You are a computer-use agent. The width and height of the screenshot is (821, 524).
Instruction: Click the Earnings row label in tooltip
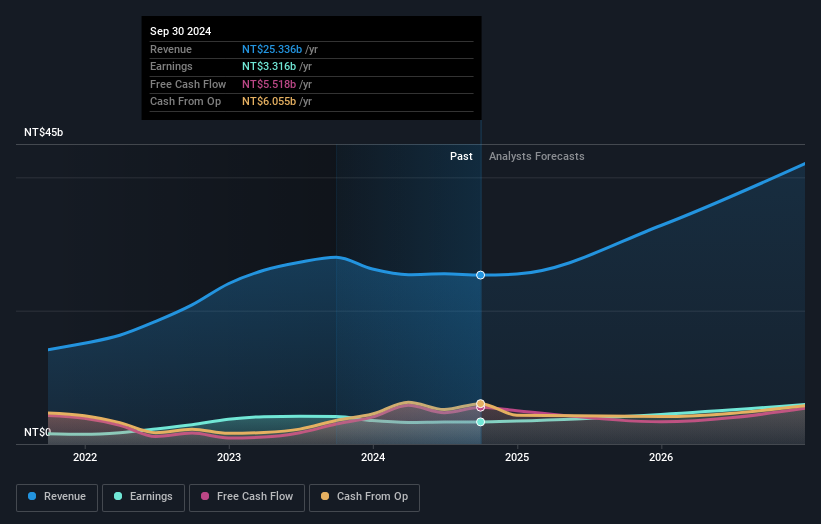(171, 66)
